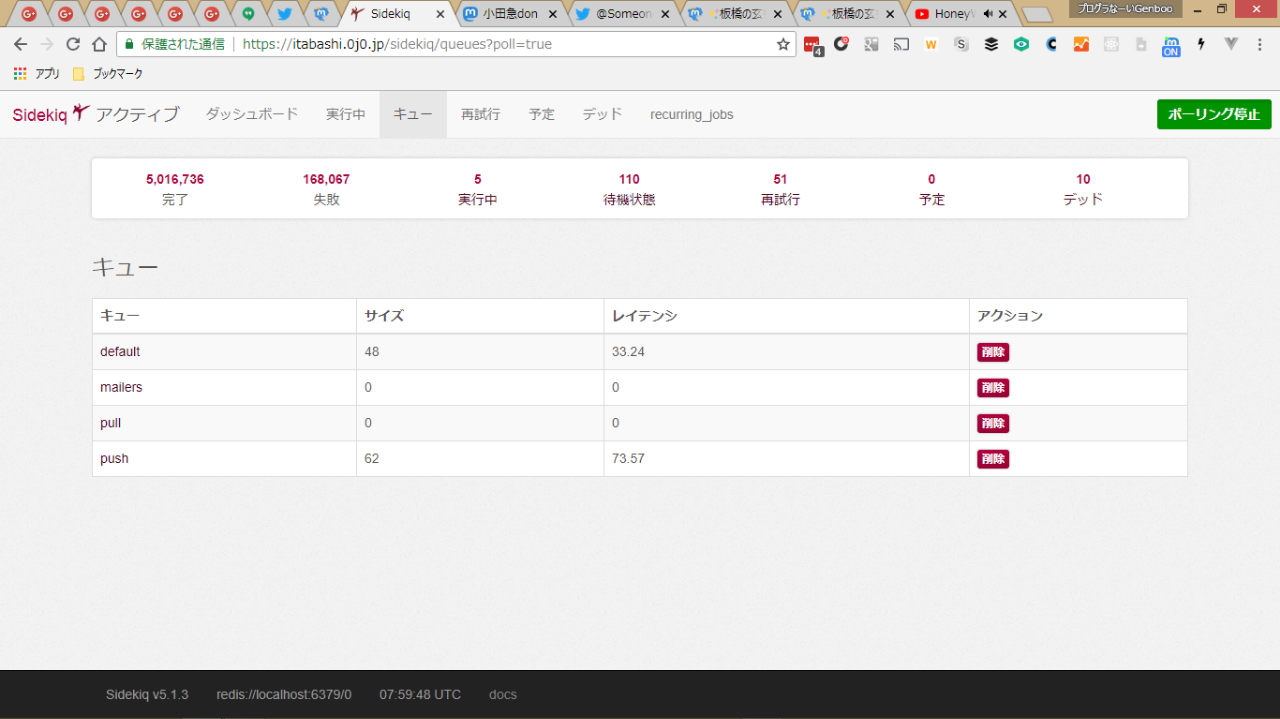Click the browser reload icon
The image size is (1280, 719).
click(73, 44)
